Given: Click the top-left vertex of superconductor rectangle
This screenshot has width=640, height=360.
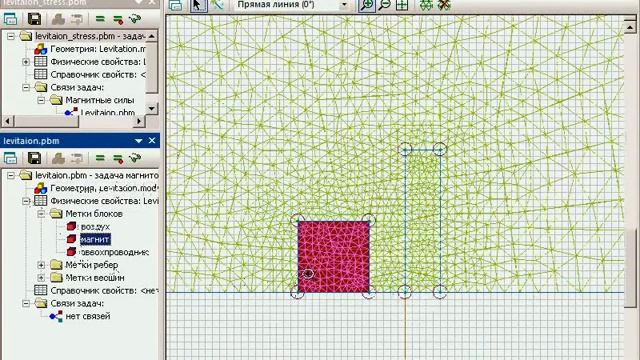Looking at the screenshot, I should [x=405, y=150].
